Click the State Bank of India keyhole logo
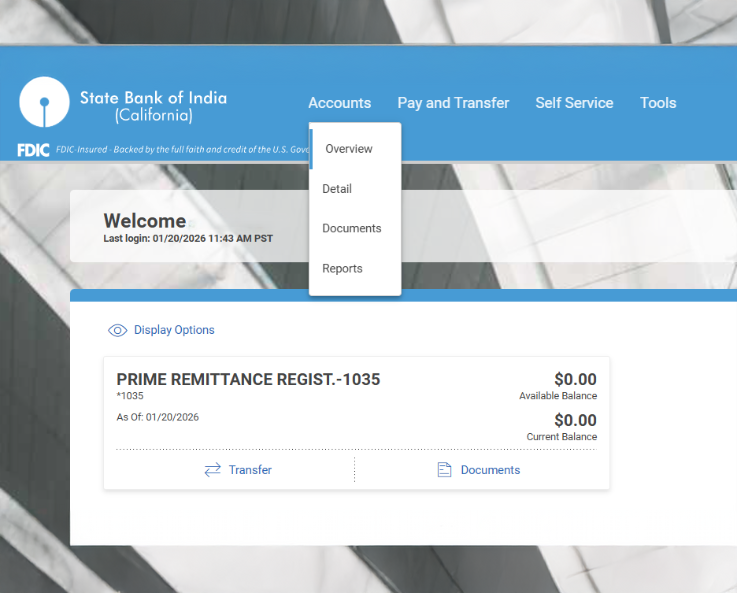 click(43, 105)
